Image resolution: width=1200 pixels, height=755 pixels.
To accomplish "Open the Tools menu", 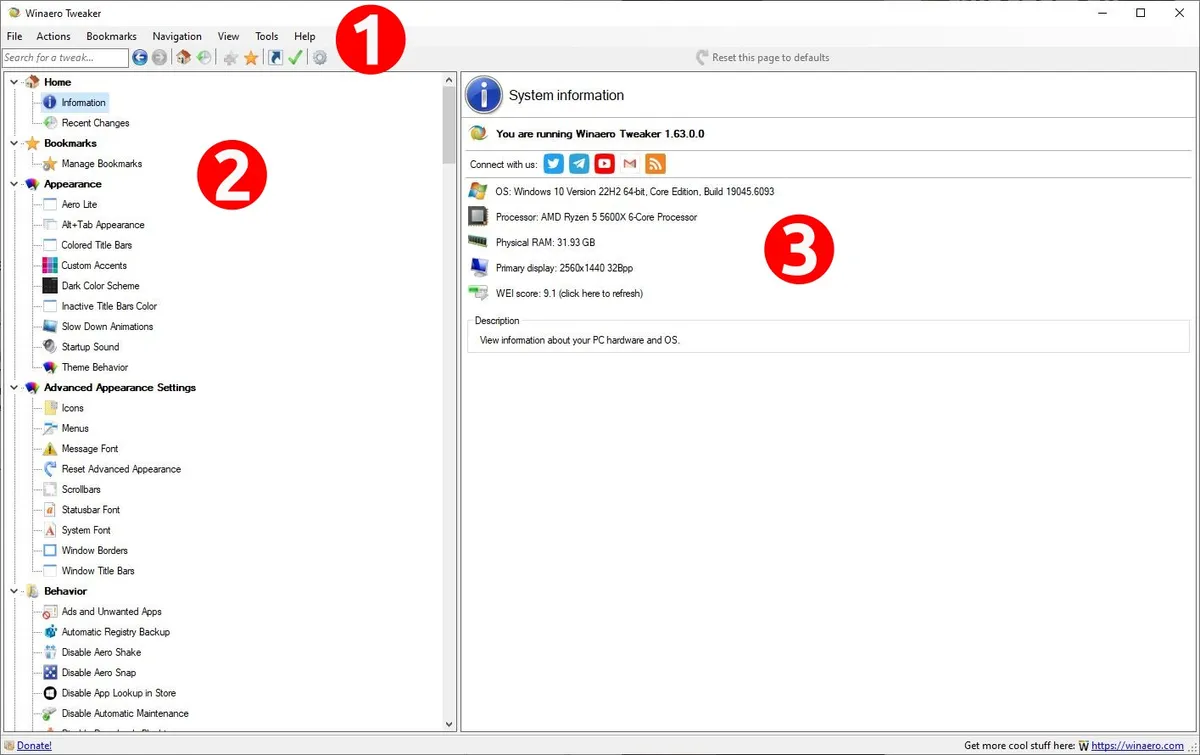I will pos(266,36).
